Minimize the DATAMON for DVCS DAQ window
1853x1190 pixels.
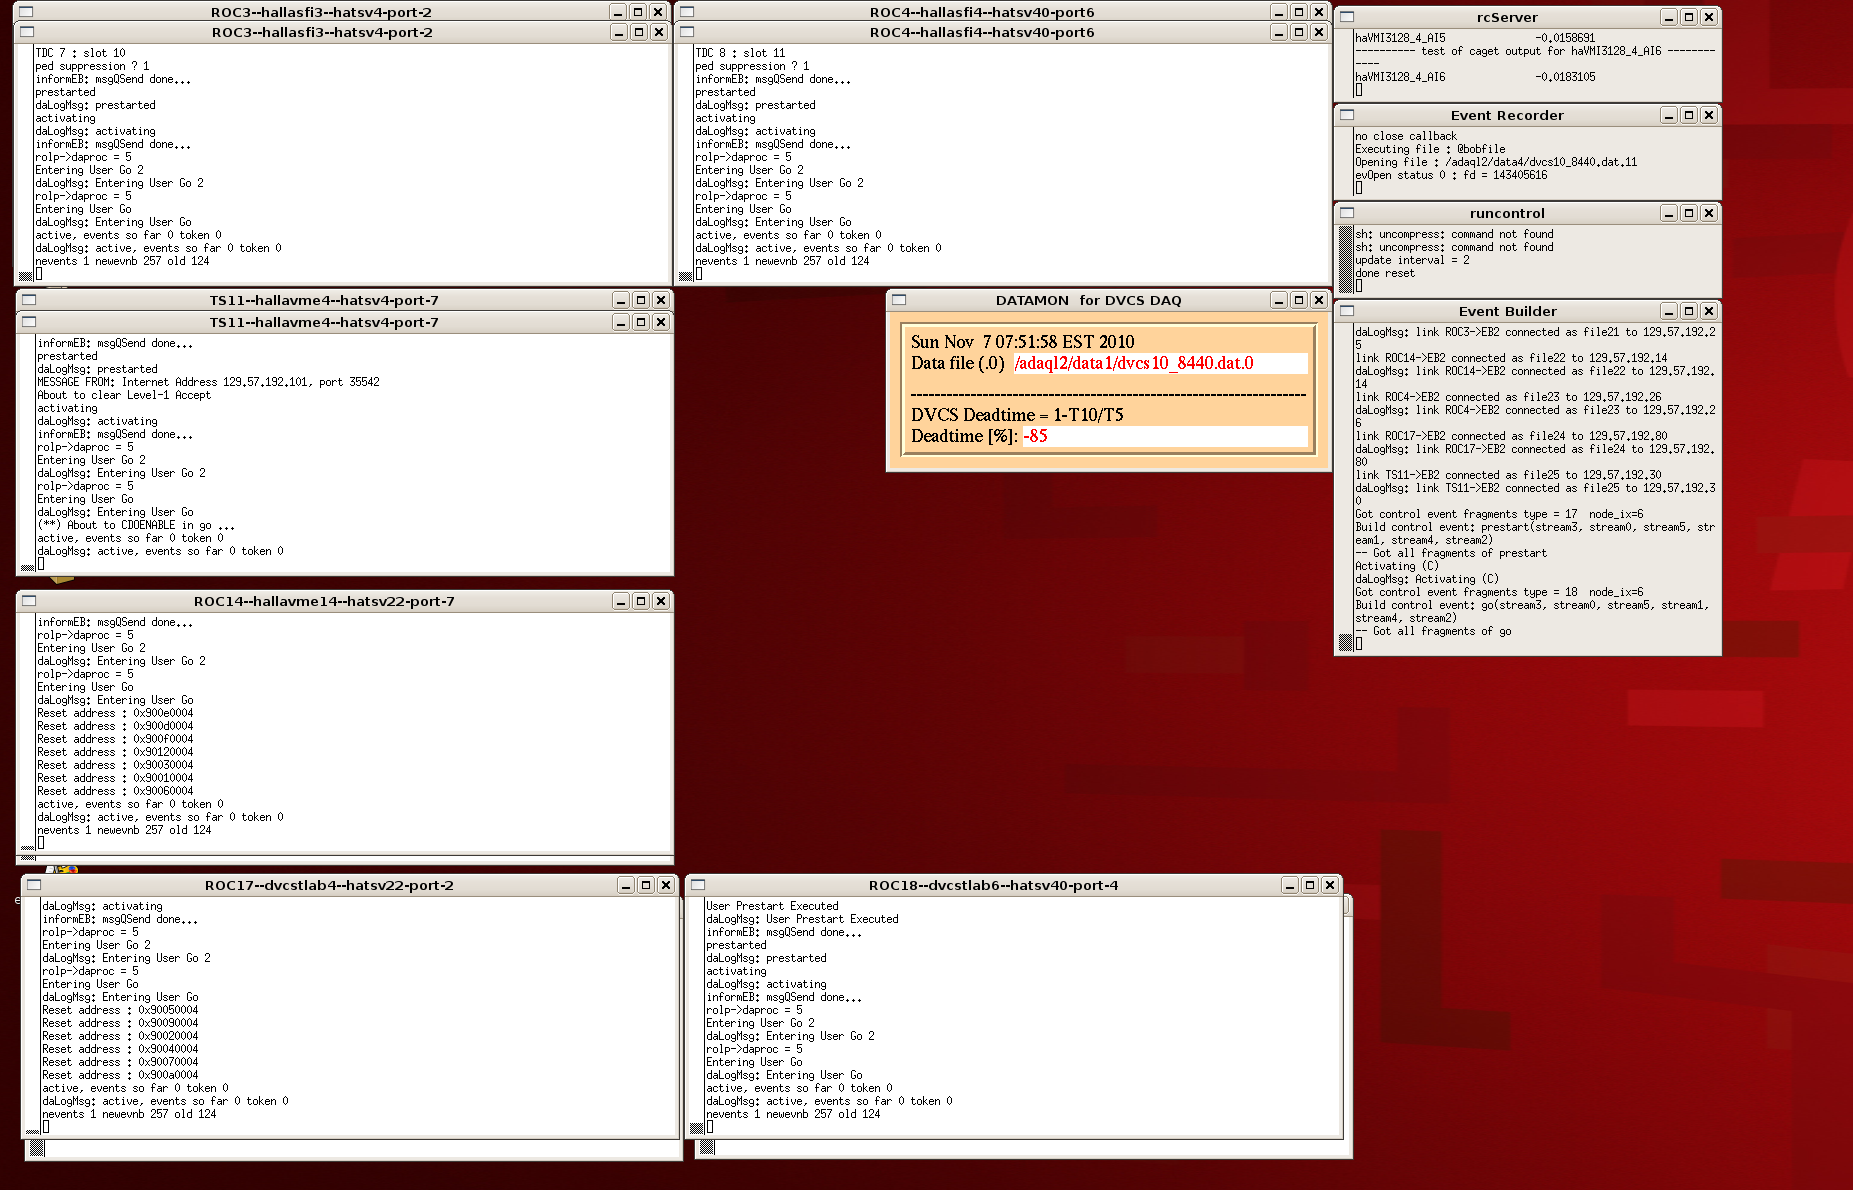(1279, 300)
